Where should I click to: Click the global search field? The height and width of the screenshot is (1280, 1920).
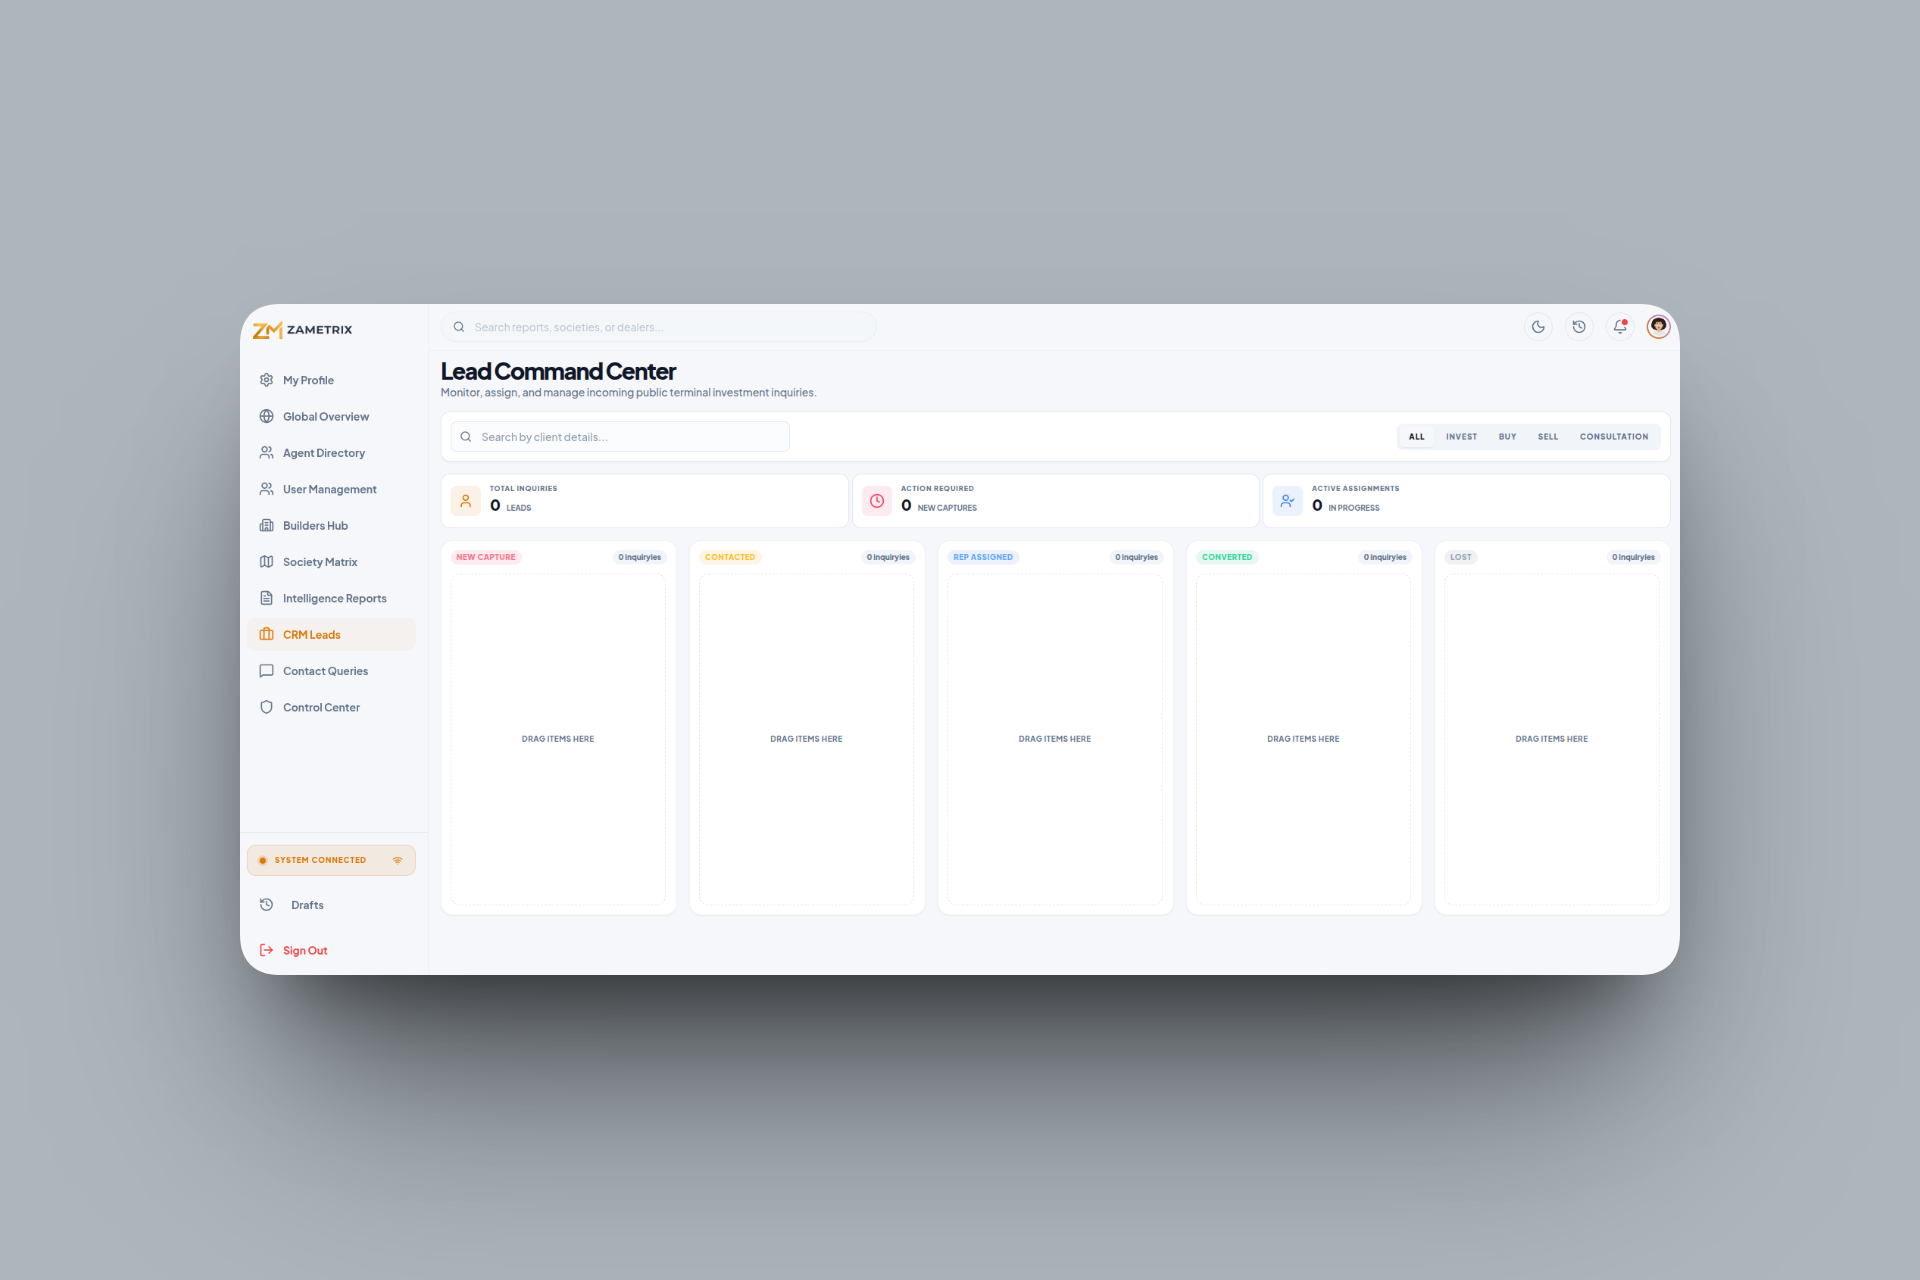659,327
